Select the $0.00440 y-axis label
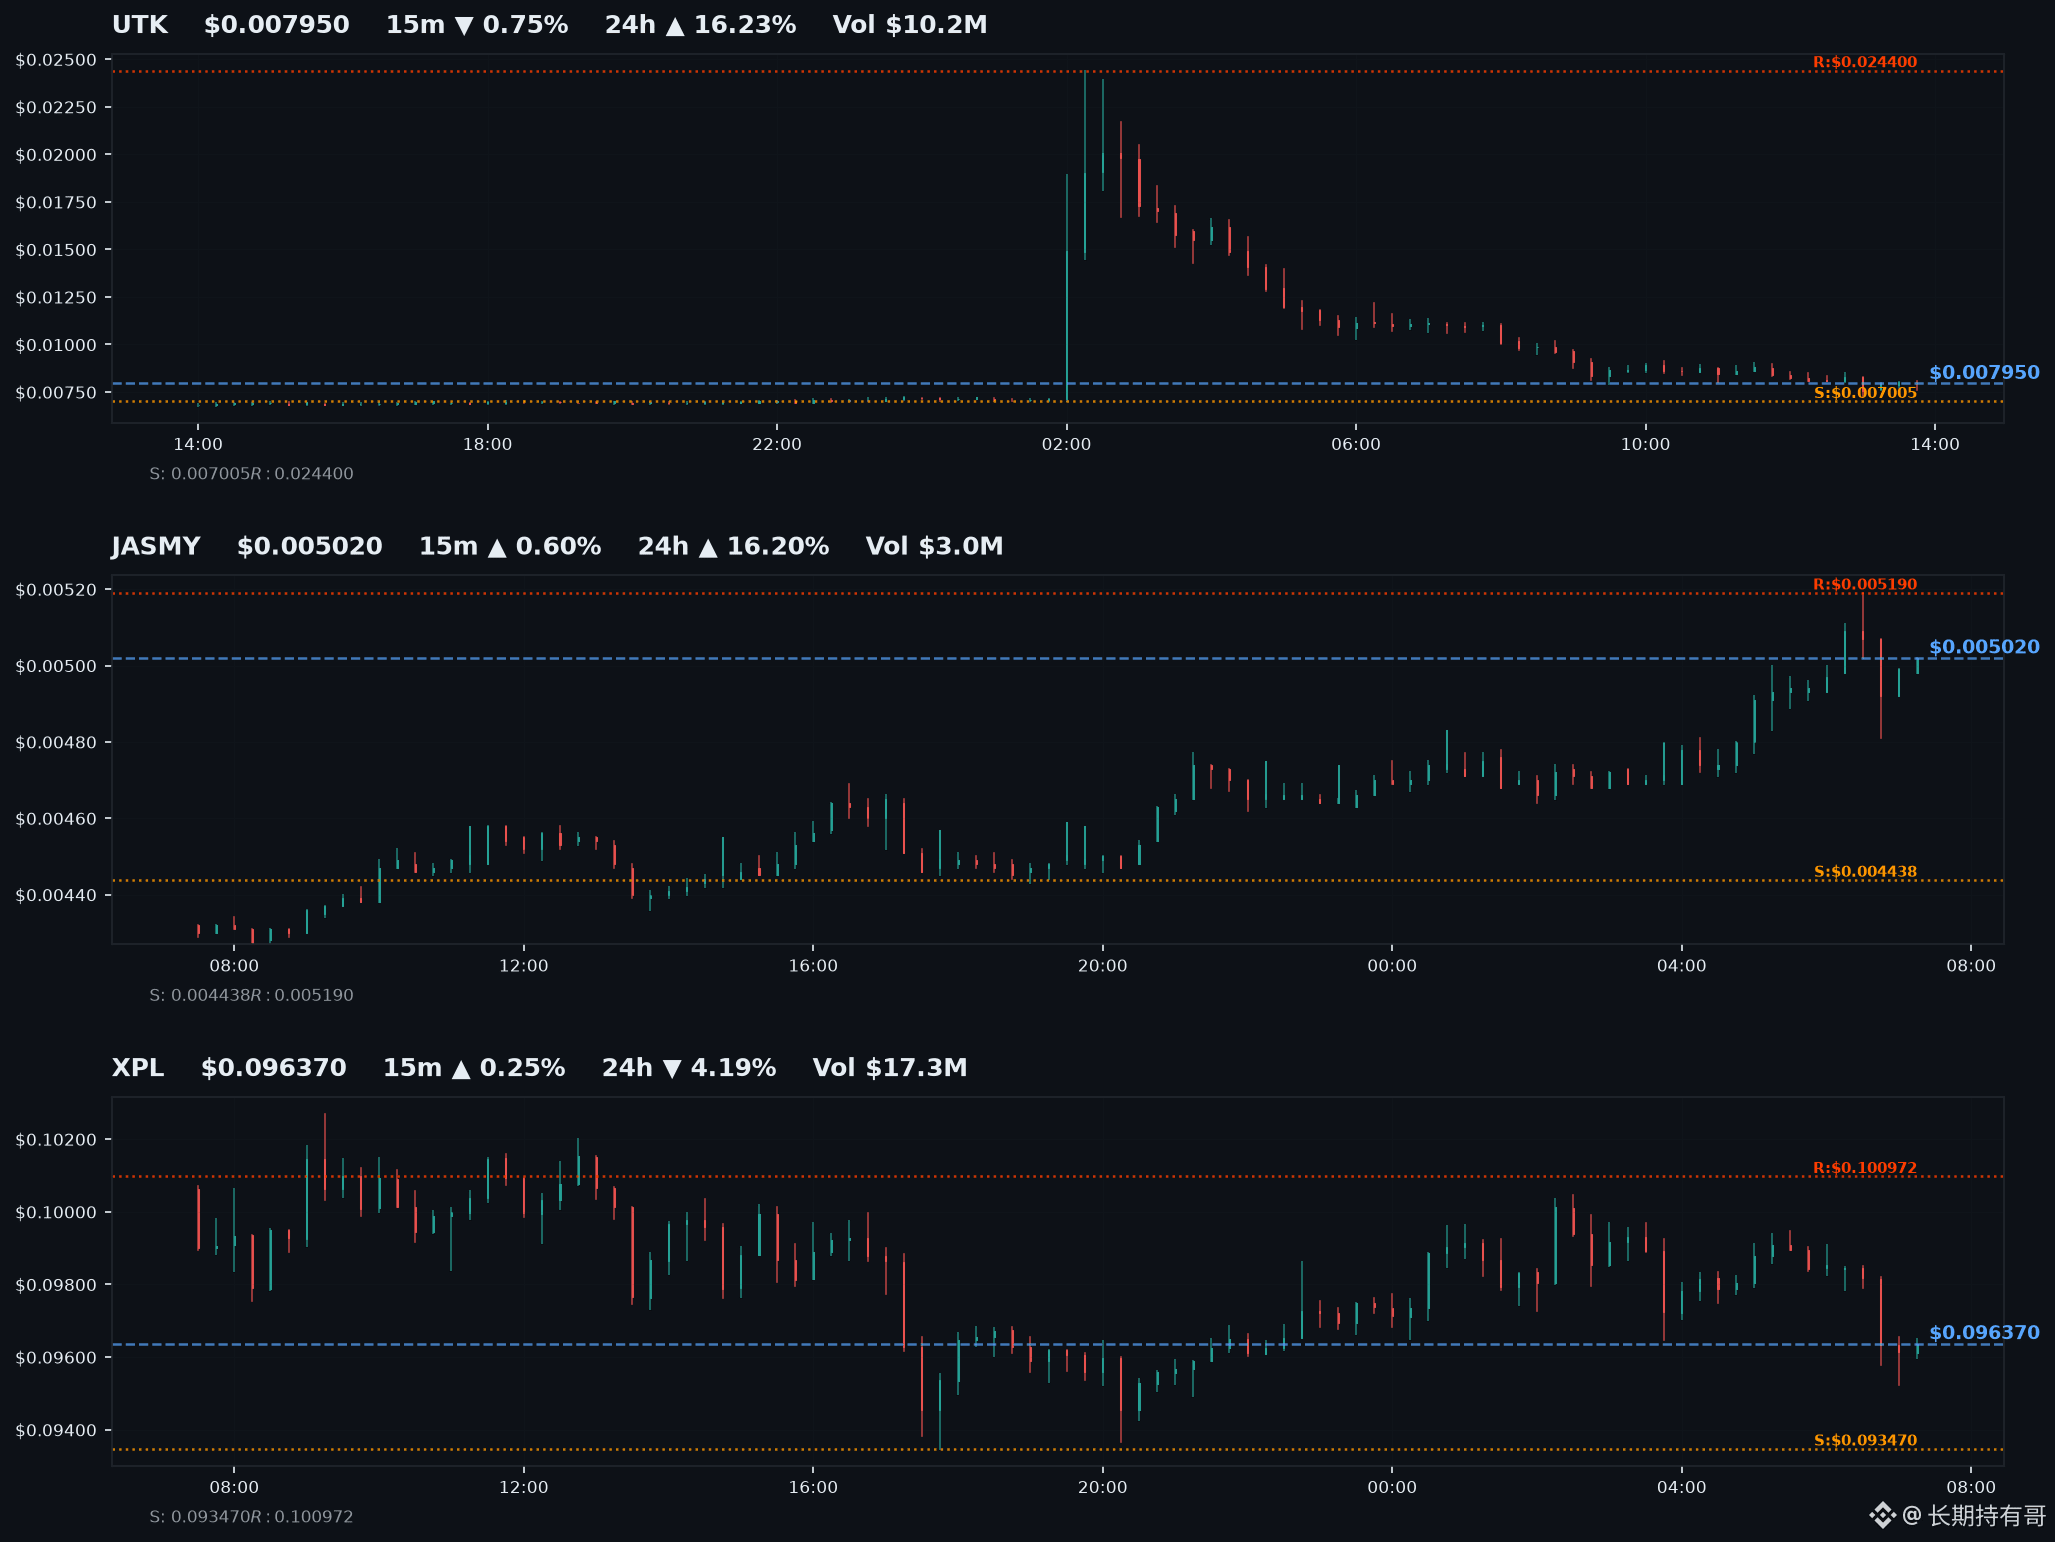 (x=56, y=895)
